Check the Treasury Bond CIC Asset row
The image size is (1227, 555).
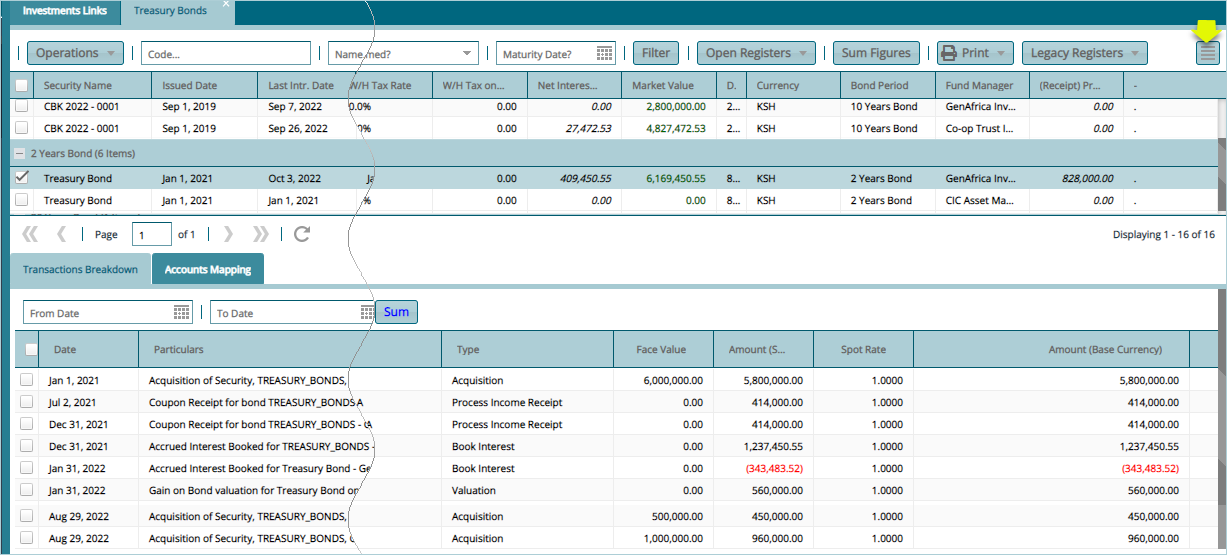pos(21,200)
